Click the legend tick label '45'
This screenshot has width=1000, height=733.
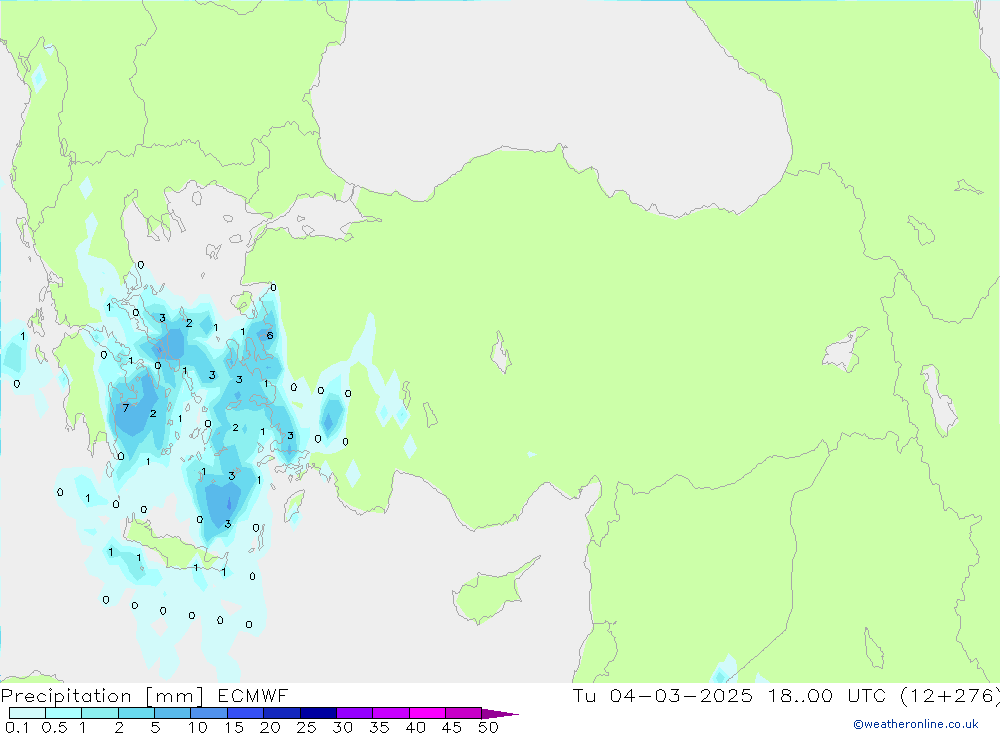point(452,727)
